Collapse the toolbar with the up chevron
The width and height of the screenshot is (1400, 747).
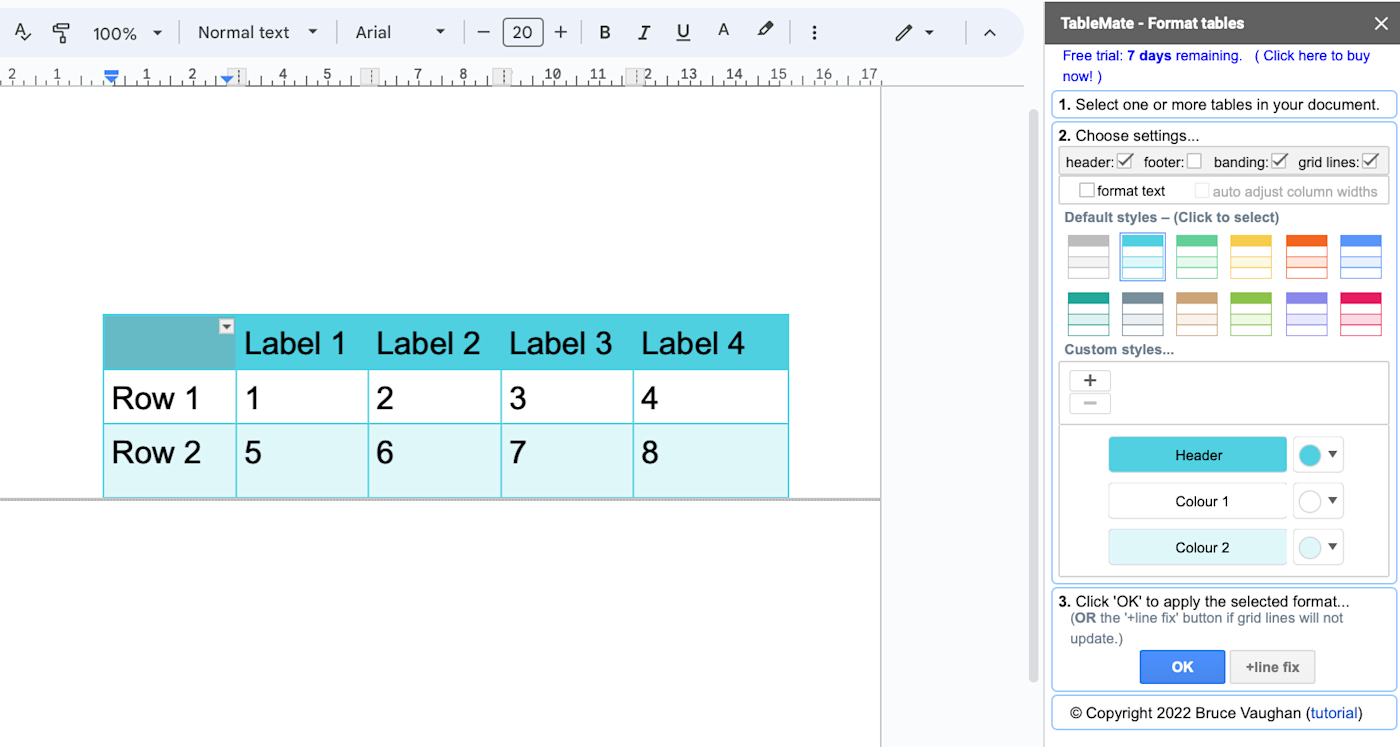(990, 33)
